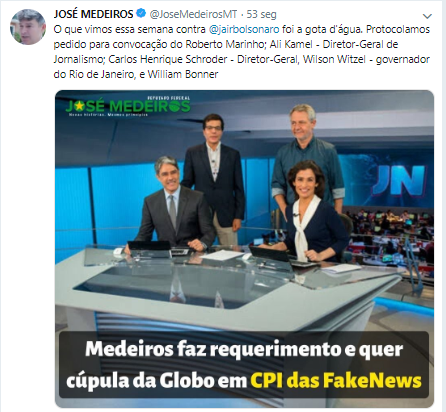Follow the @jairbolsonaro mention link
The image size is (446, 412).
pyautogui.click(x=244, y=29)
